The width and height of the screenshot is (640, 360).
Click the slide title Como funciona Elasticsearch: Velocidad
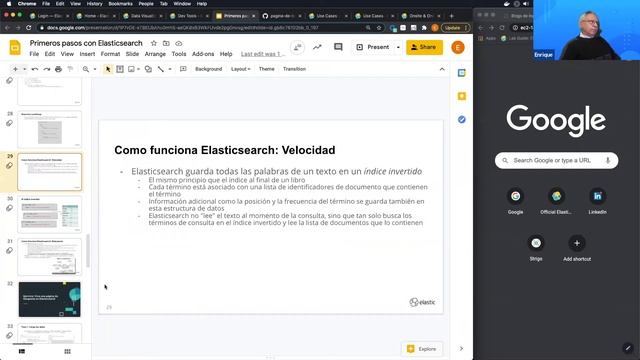[225, 150]
